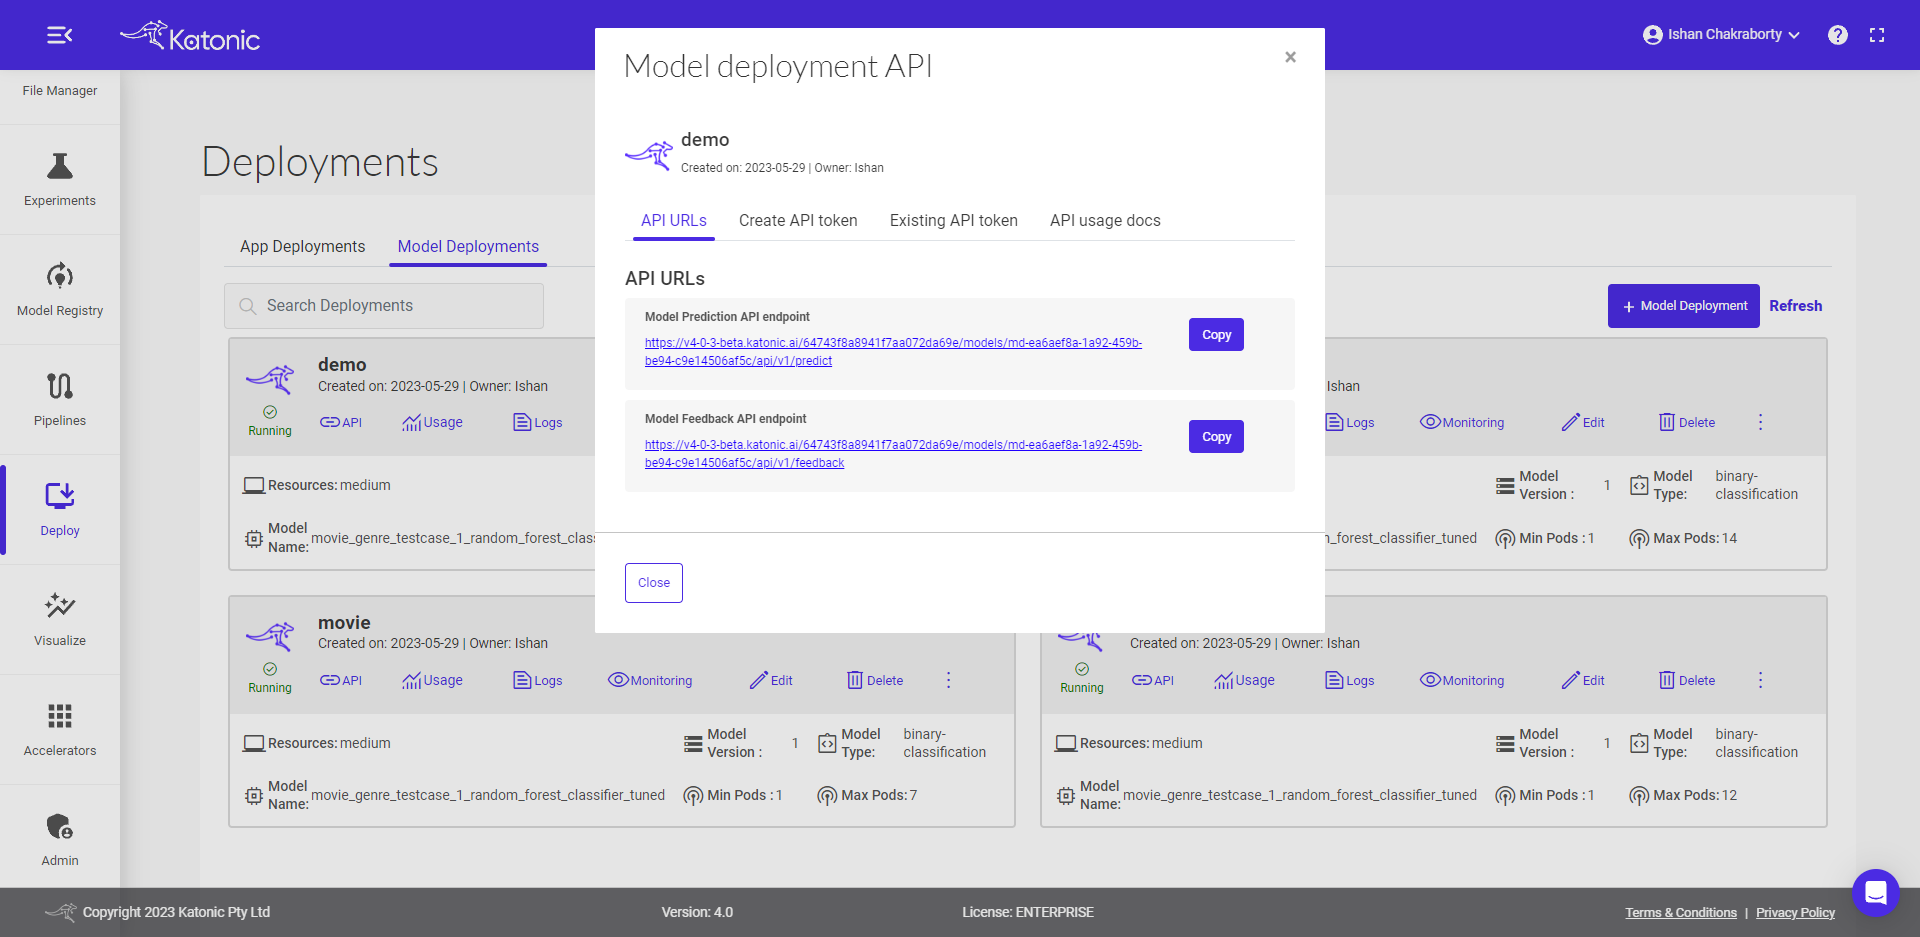This screenshot has width=1920, height=937.
Task: Open File Manager in the sidebar
Action: tap(60, 91)
